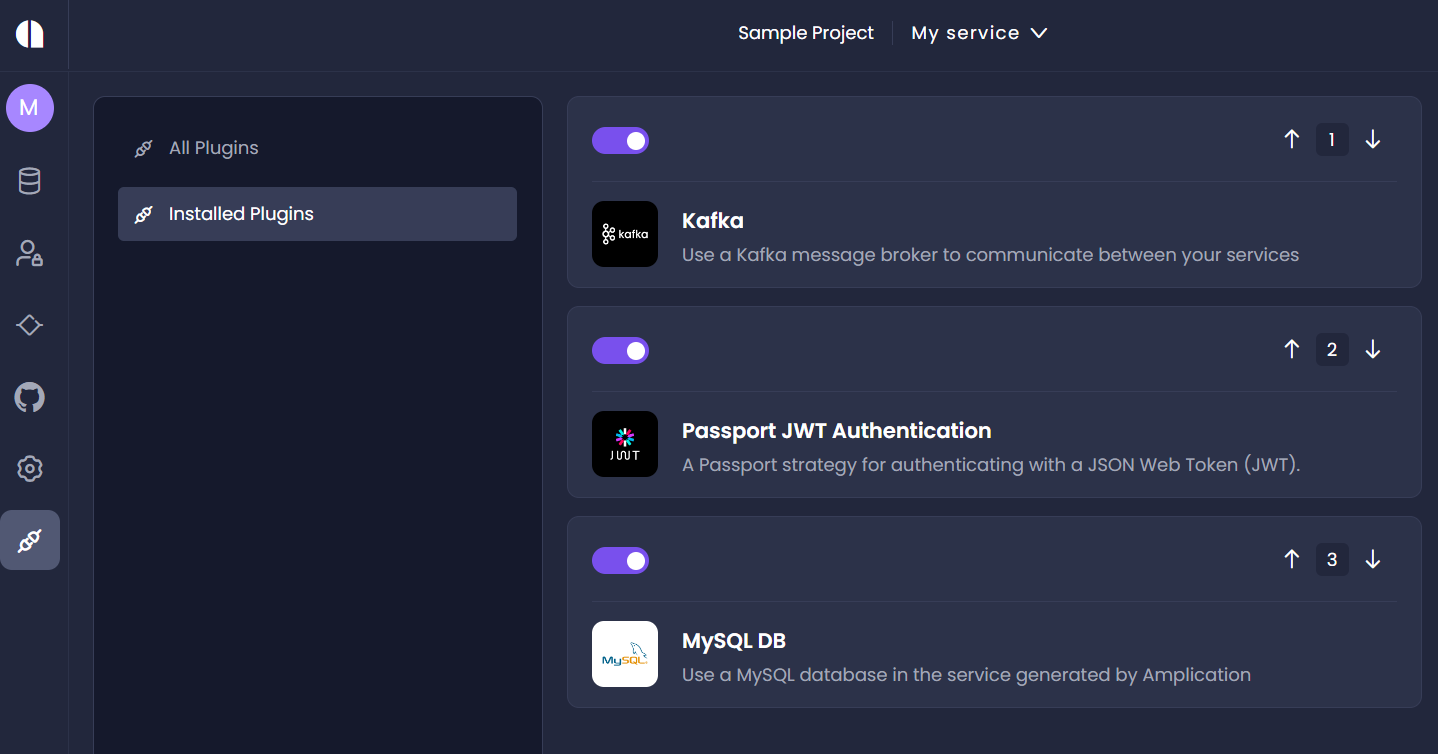This screenshot has width=1438, height=754.
Task: Open the GitHub sync sidebar icon
Action: 30,398
